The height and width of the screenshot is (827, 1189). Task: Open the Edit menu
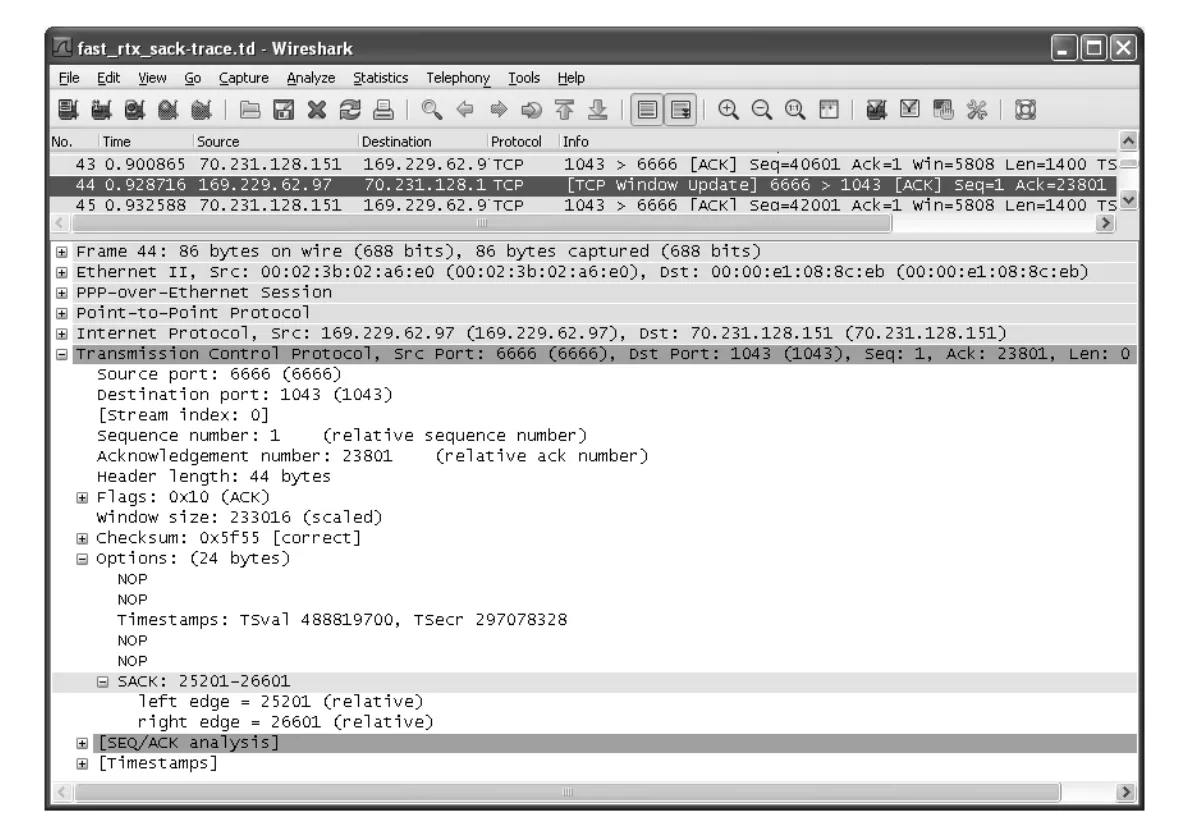[108, 78]
